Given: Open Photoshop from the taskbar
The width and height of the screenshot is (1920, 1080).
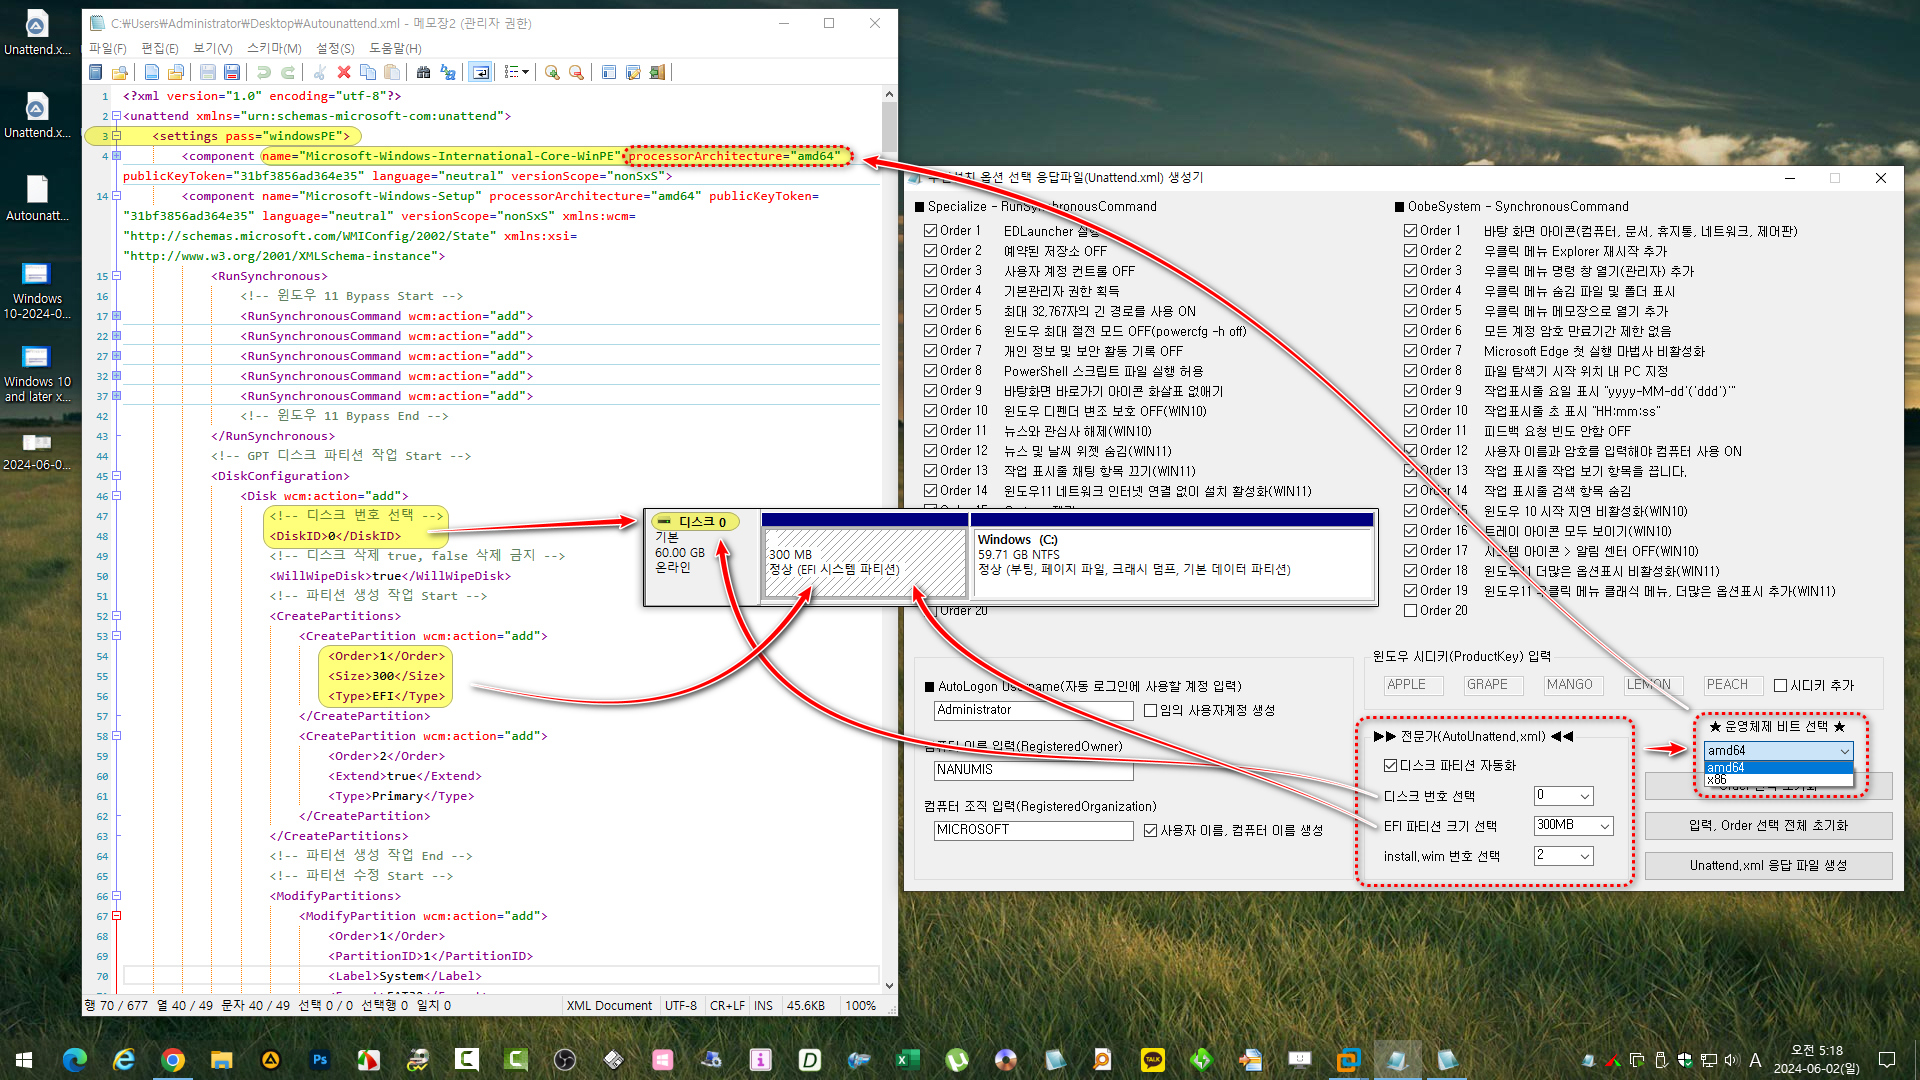Looking at the screenshot, I should (x=320, y=1059).
